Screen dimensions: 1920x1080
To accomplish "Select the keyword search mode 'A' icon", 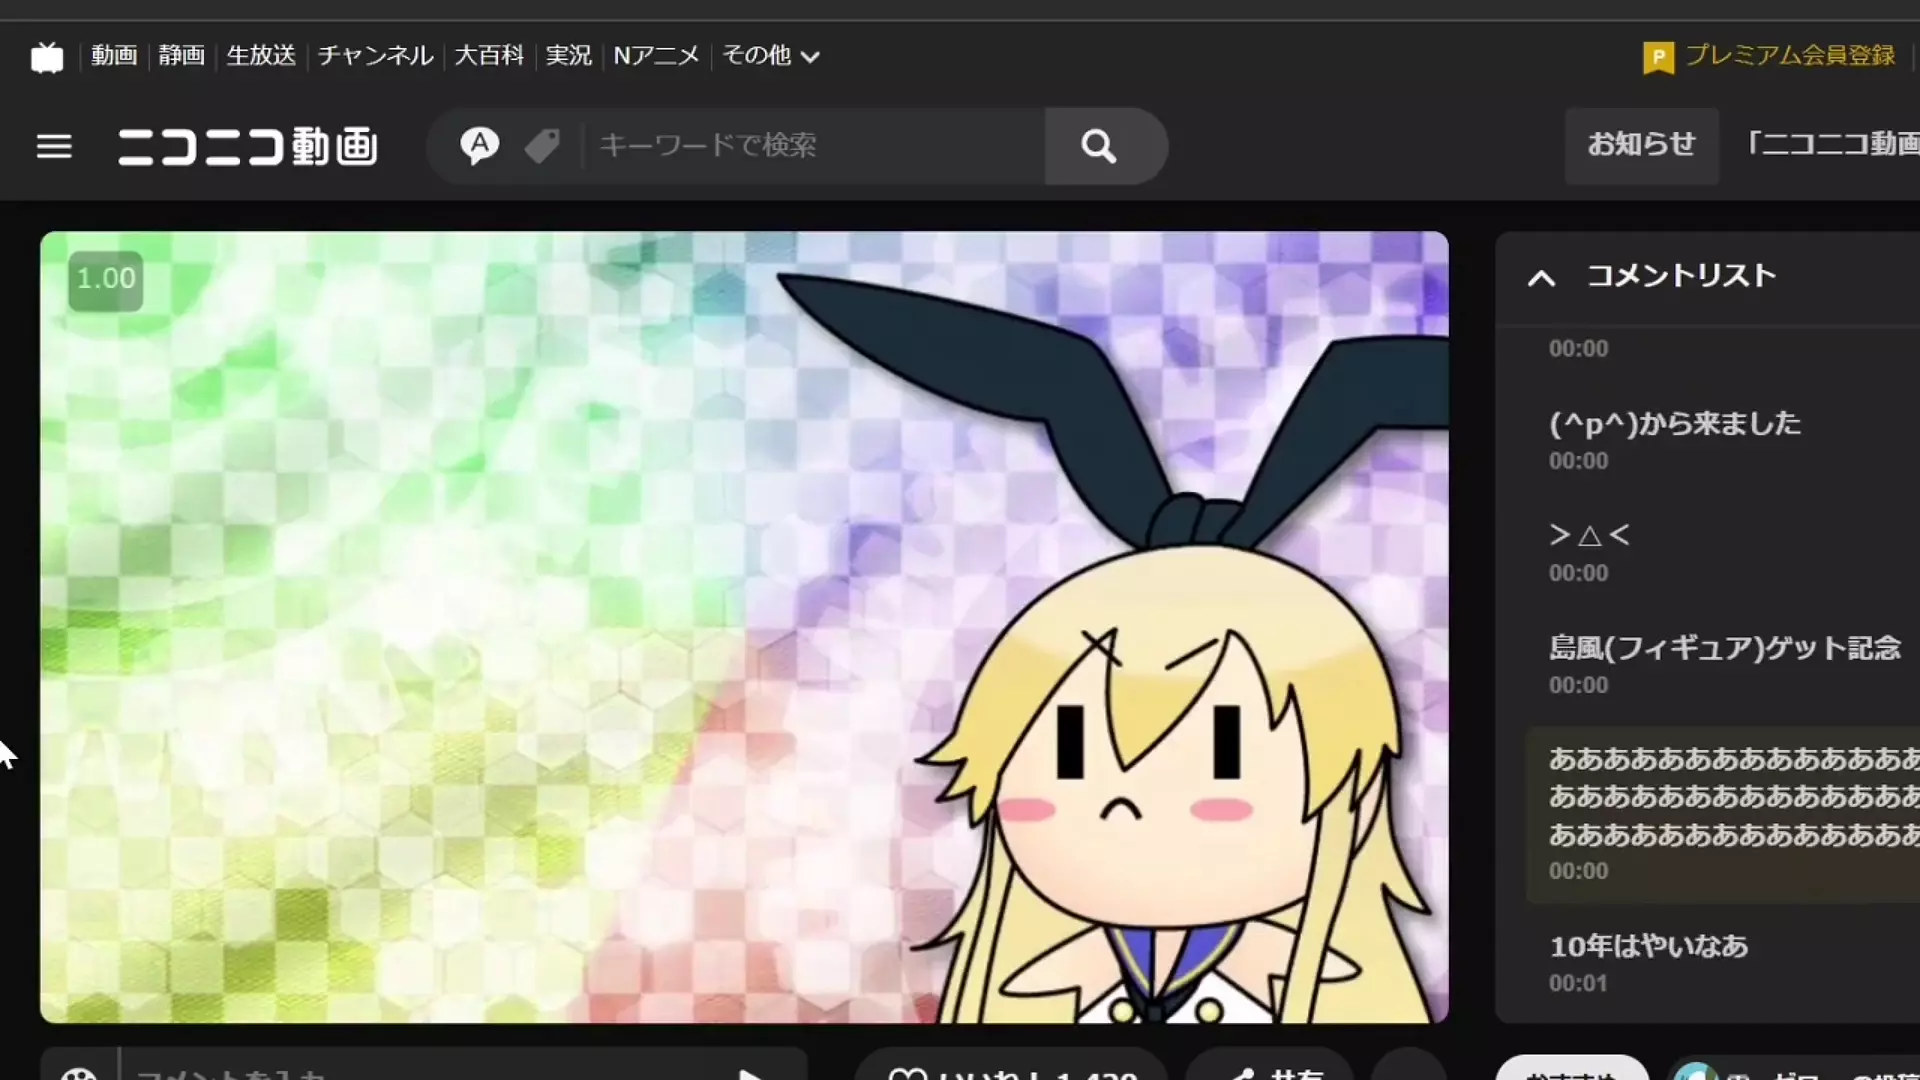I will coord(480,146).
